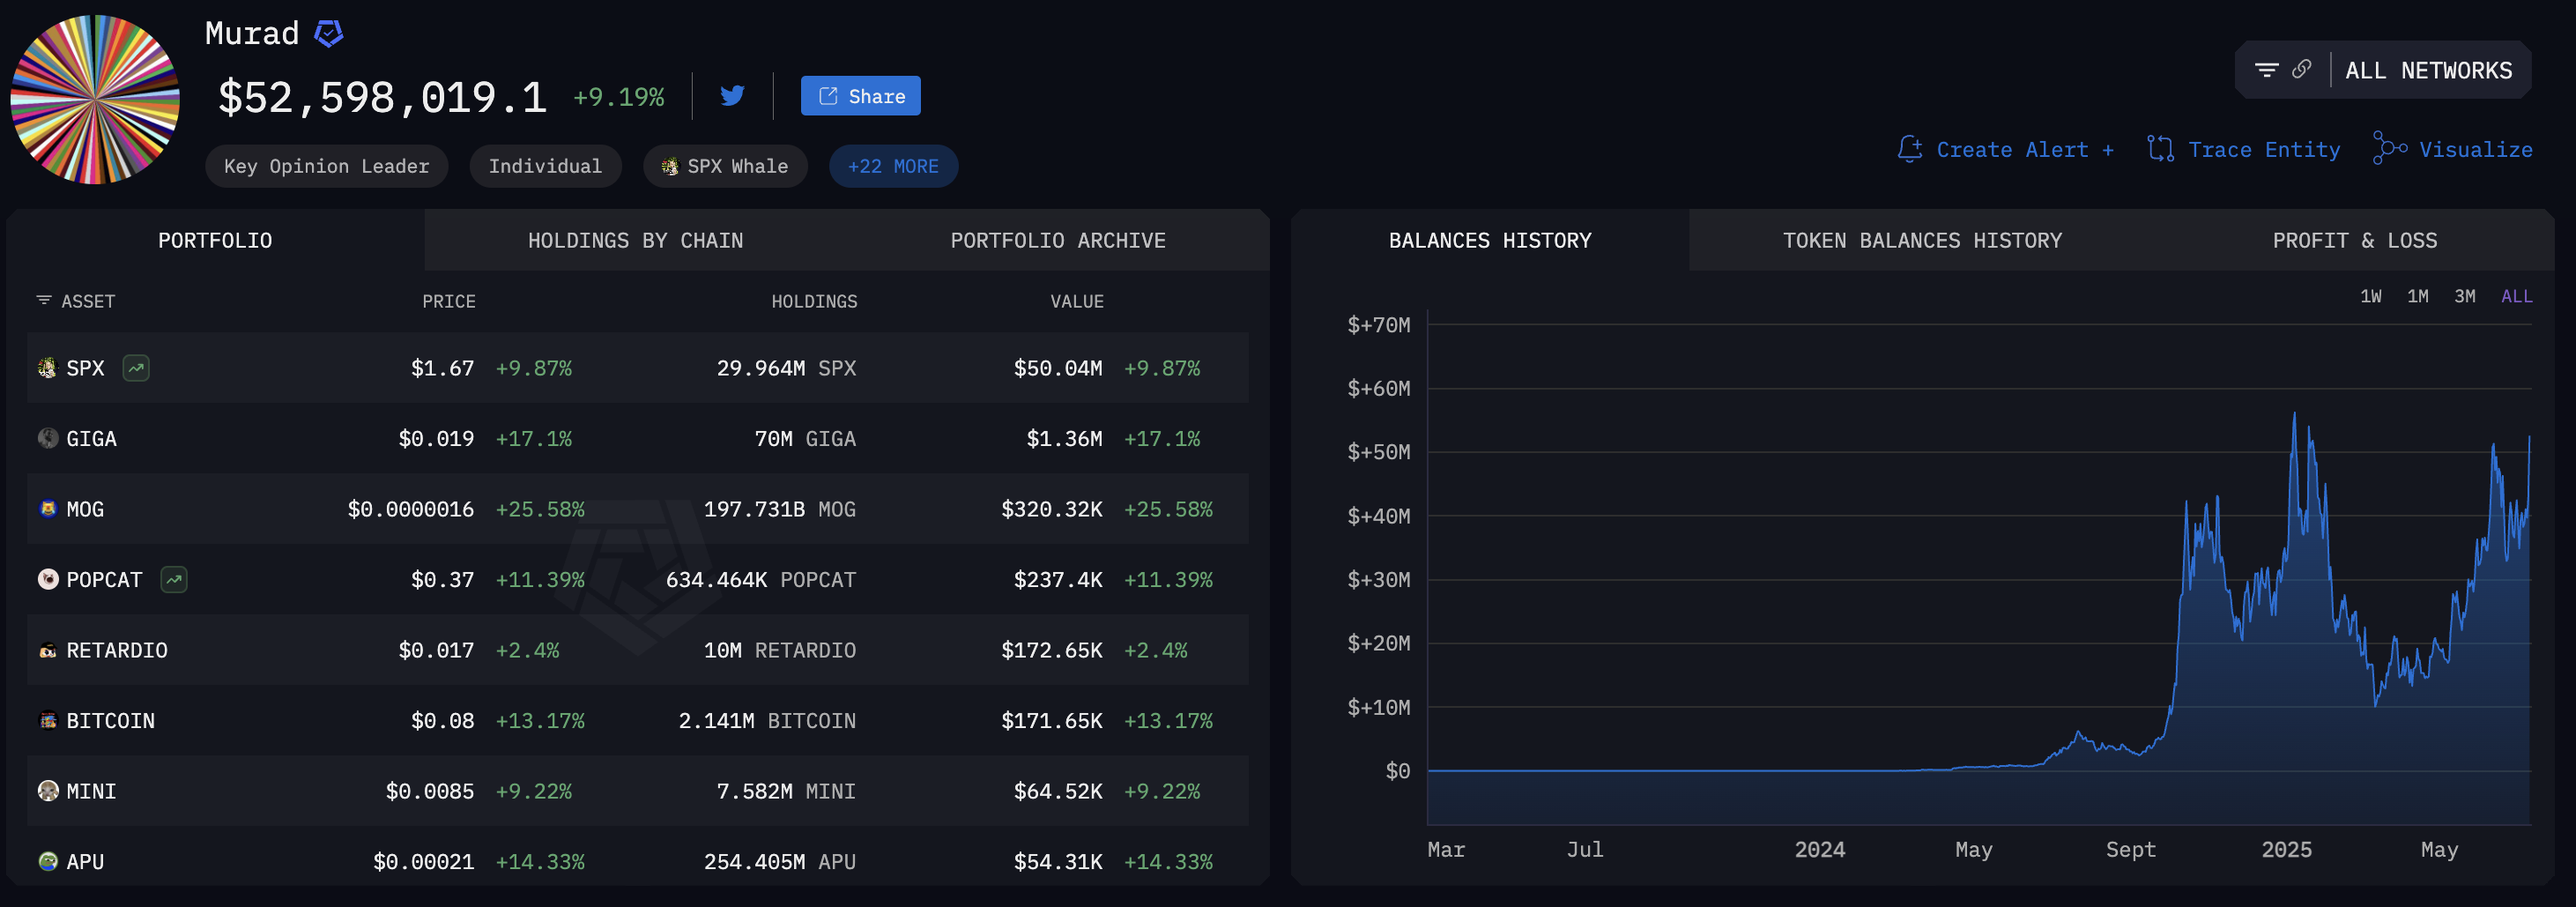Click the blue Share button
The image size is (2576, 907).
pyautogui.click(x=860, y=96)
